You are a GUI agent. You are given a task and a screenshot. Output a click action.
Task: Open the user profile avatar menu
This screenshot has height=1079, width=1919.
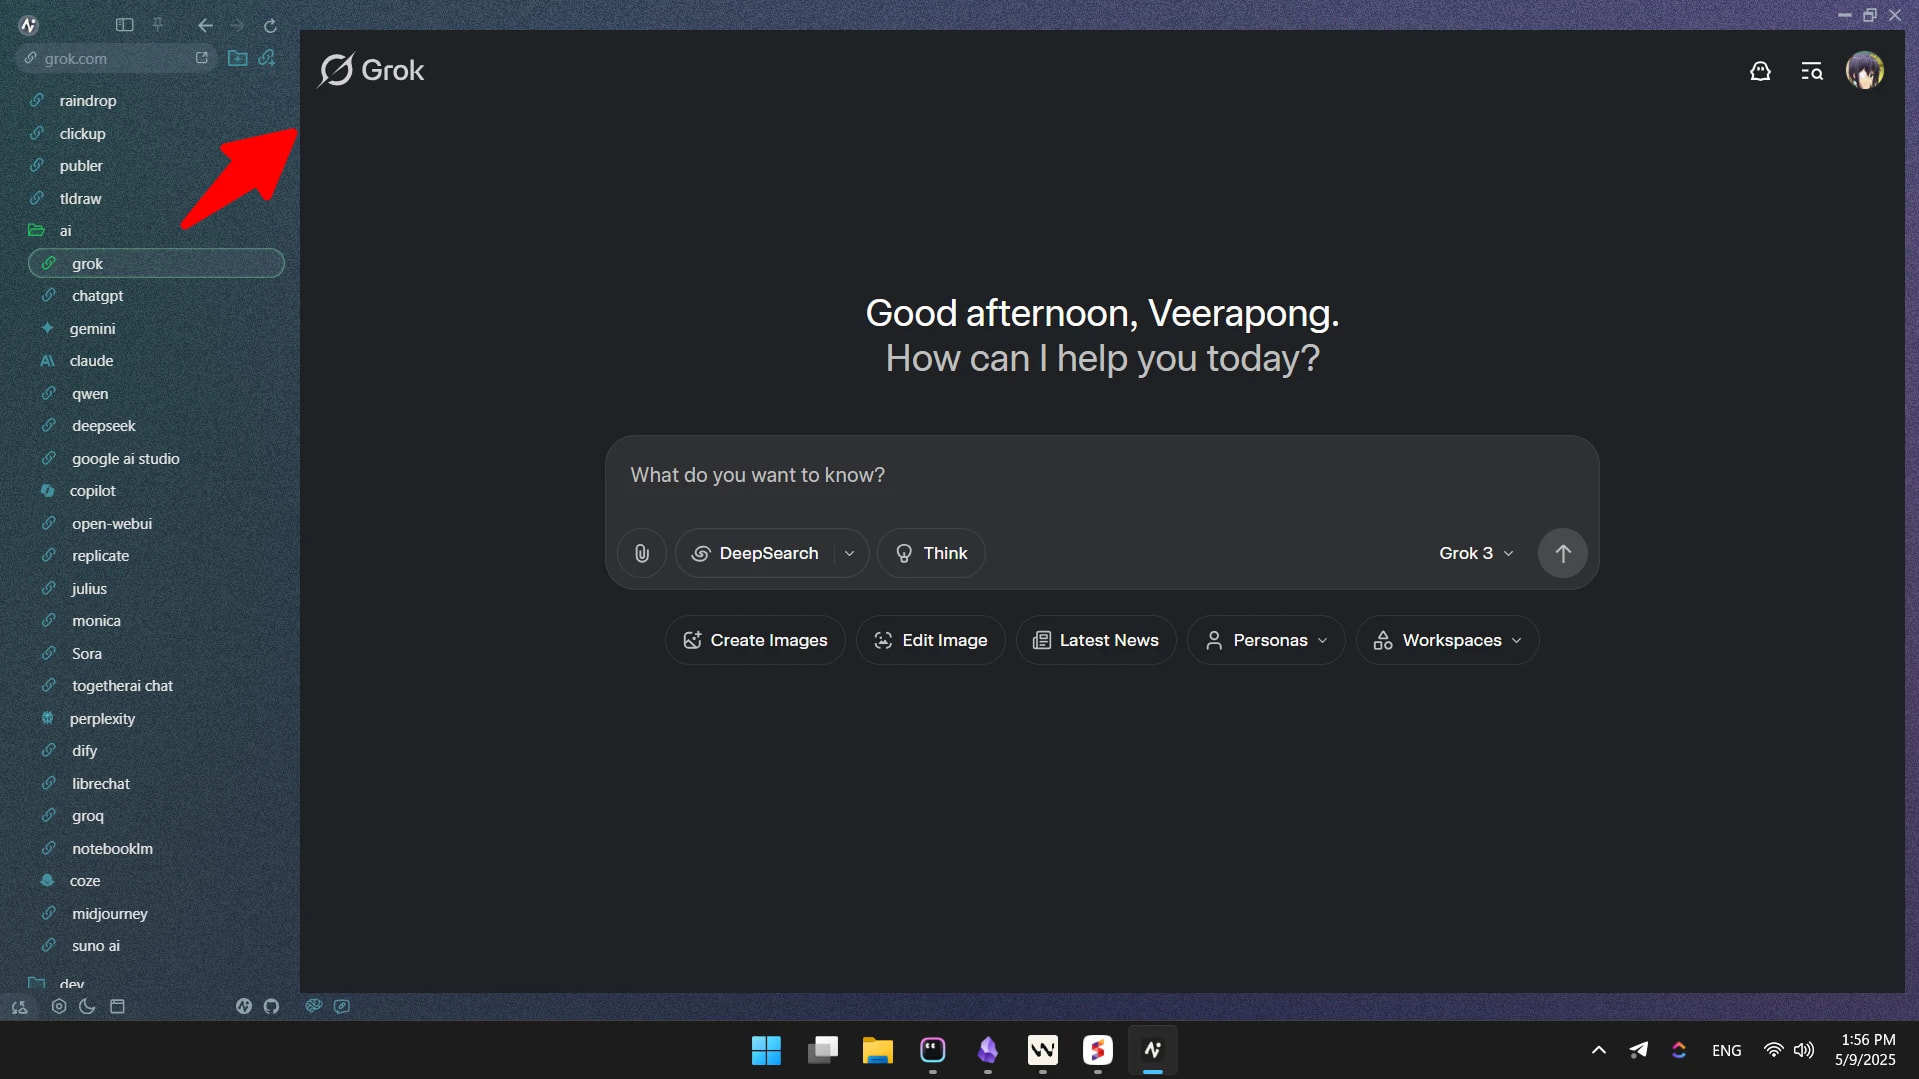pyautogui.click(x=1864, y=71)
